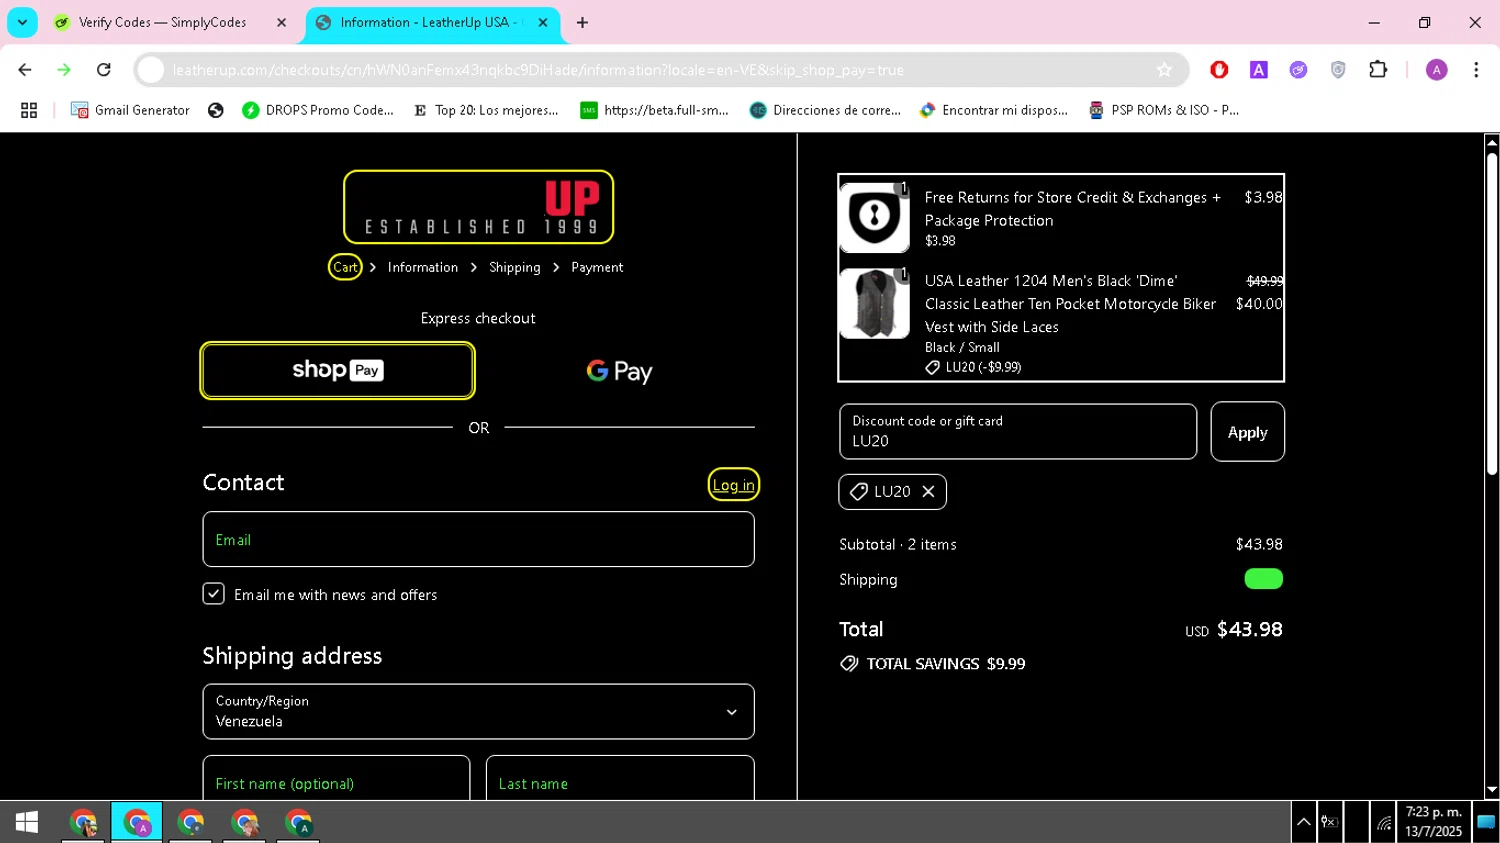This screenshot has height=843, width=1500.
Task: Open PSP ROMs & ISO bookmark
Action: click(x=1164, y=110)
